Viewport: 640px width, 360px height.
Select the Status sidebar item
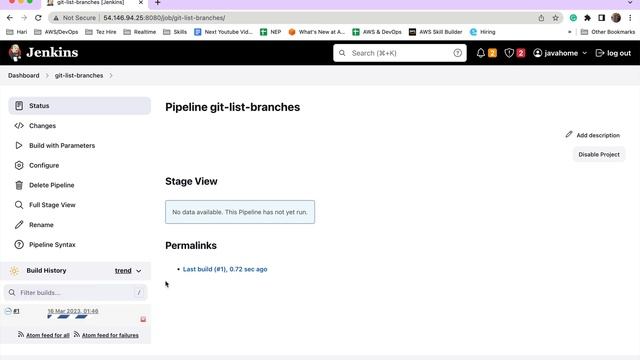tap(80, 106)
